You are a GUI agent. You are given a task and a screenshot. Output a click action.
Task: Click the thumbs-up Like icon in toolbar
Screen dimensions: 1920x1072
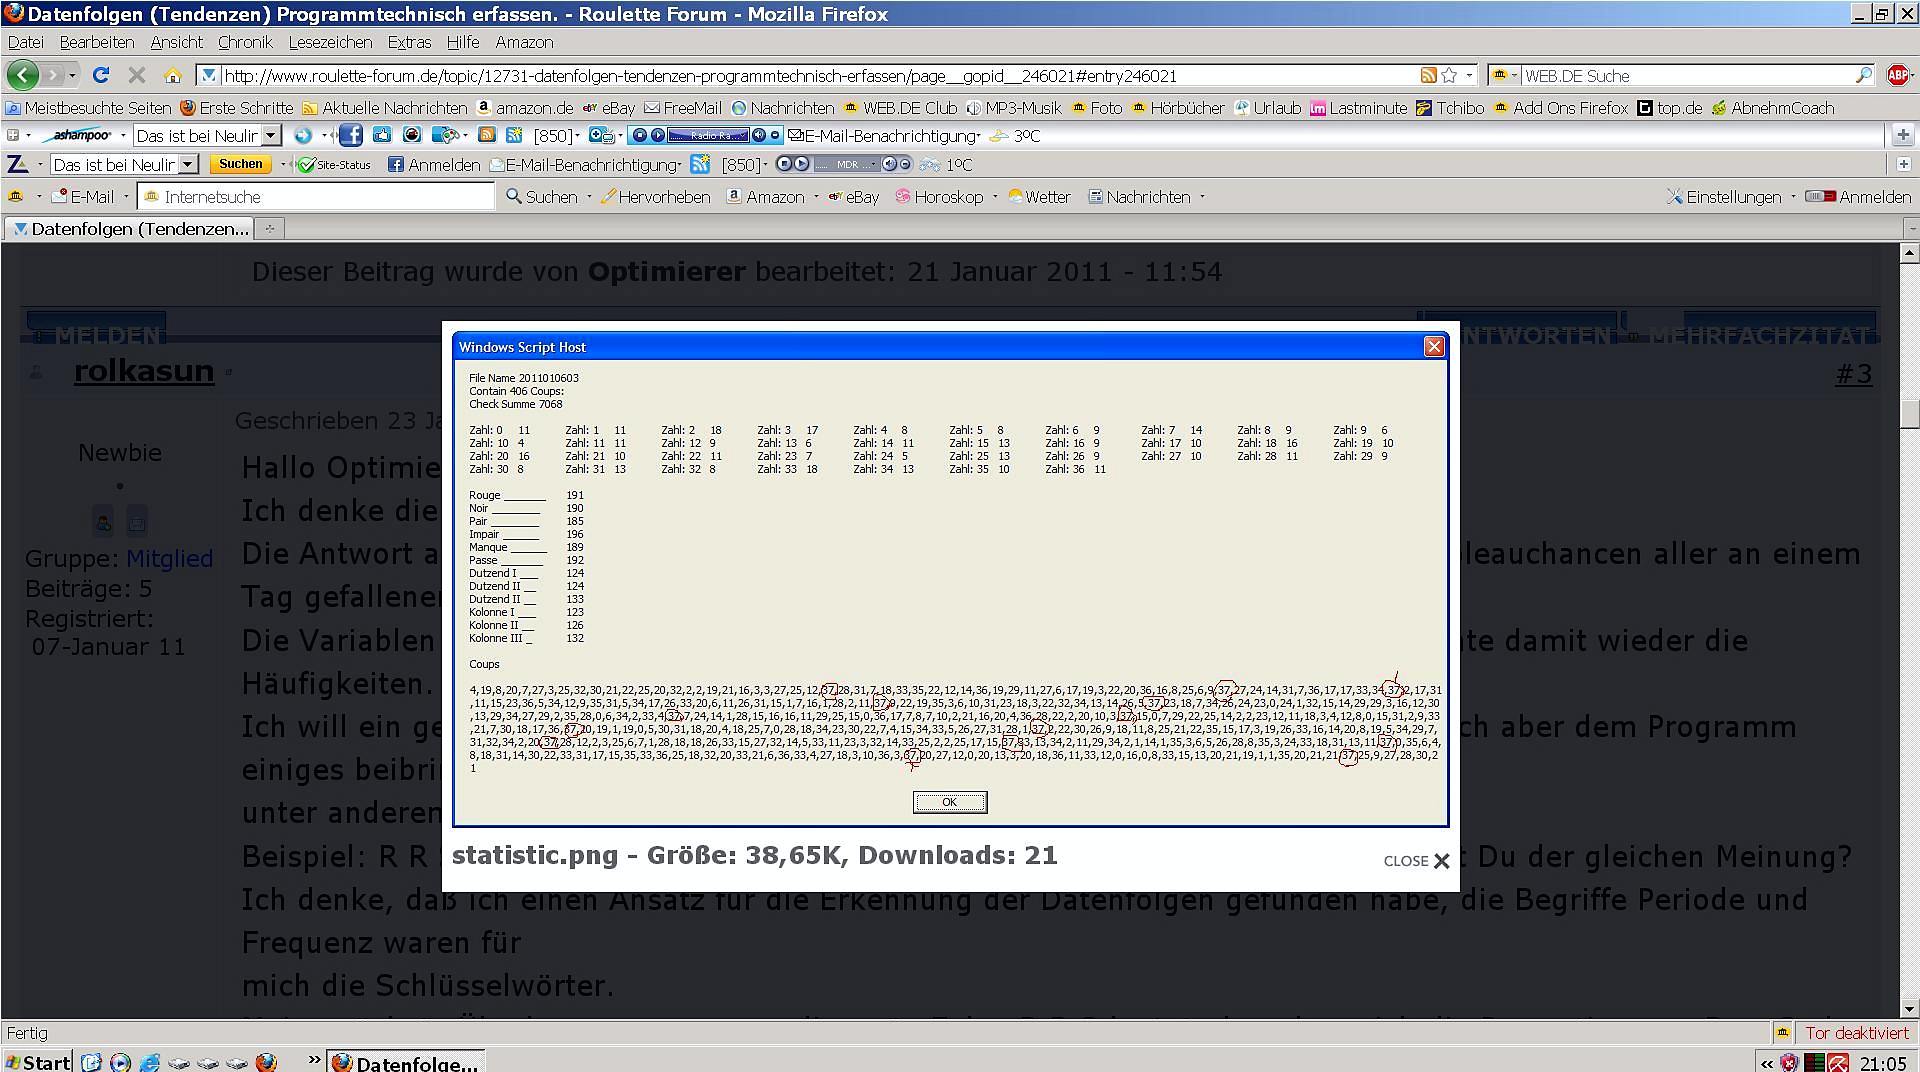point(381,135)
